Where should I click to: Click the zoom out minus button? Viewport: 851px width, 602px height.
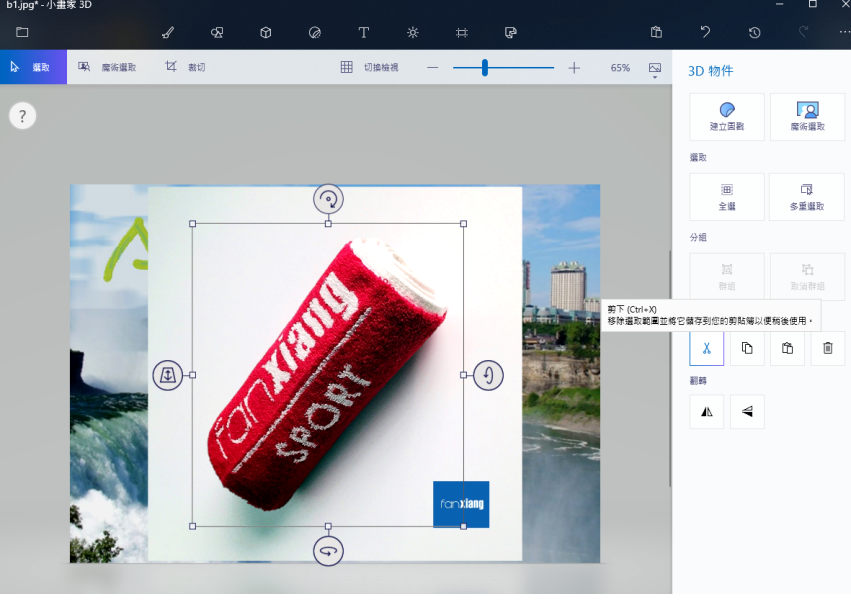pyautogui.click(x=433, y=68)
